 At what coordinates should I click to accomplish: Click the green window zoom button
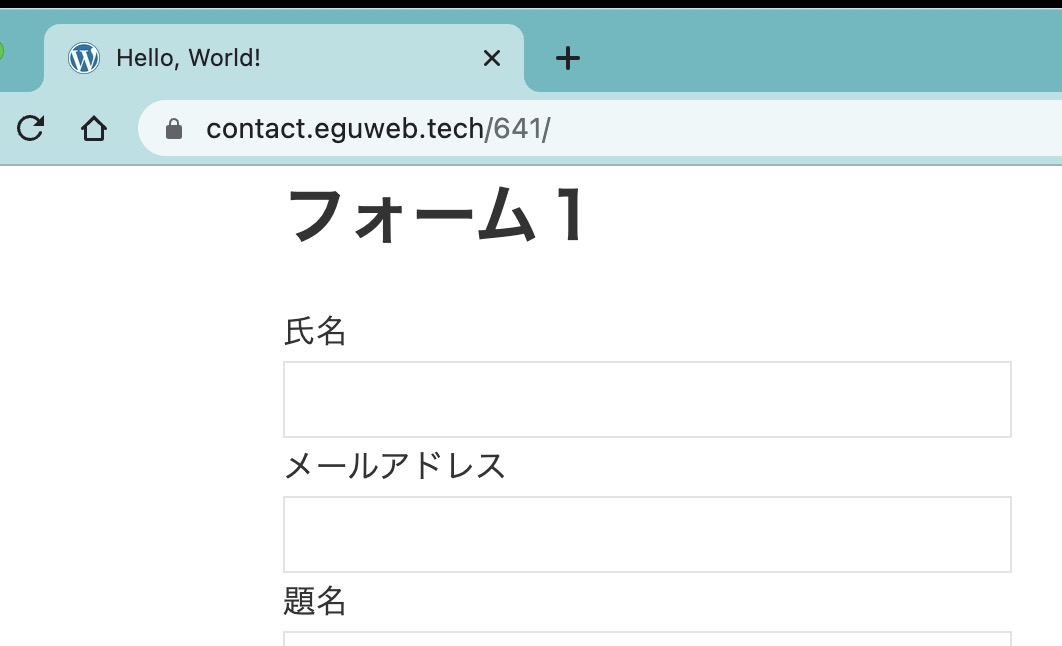click(x=1, y=51)
